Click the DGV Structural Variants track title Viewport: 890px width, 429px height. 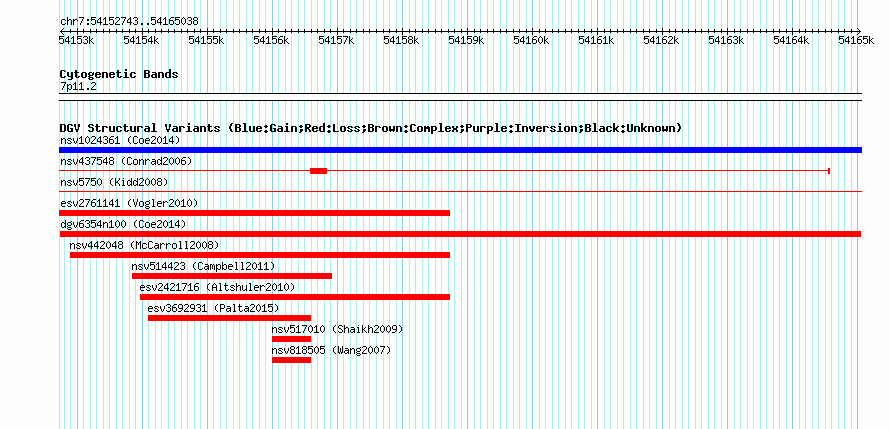point(371,128)
